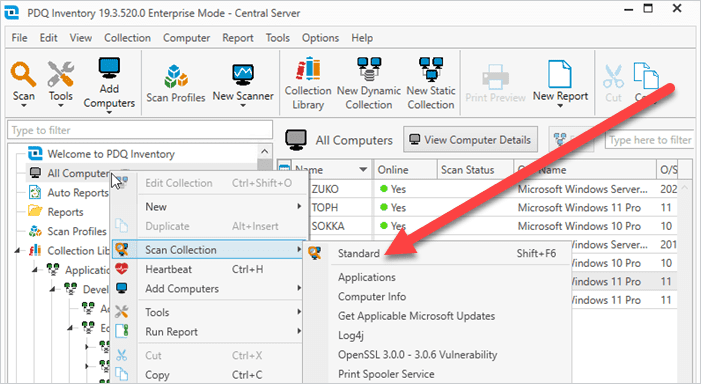Screen dimensions: 701x384
Task: Click the Scan Status column header
Action: [x=475, y=170]
